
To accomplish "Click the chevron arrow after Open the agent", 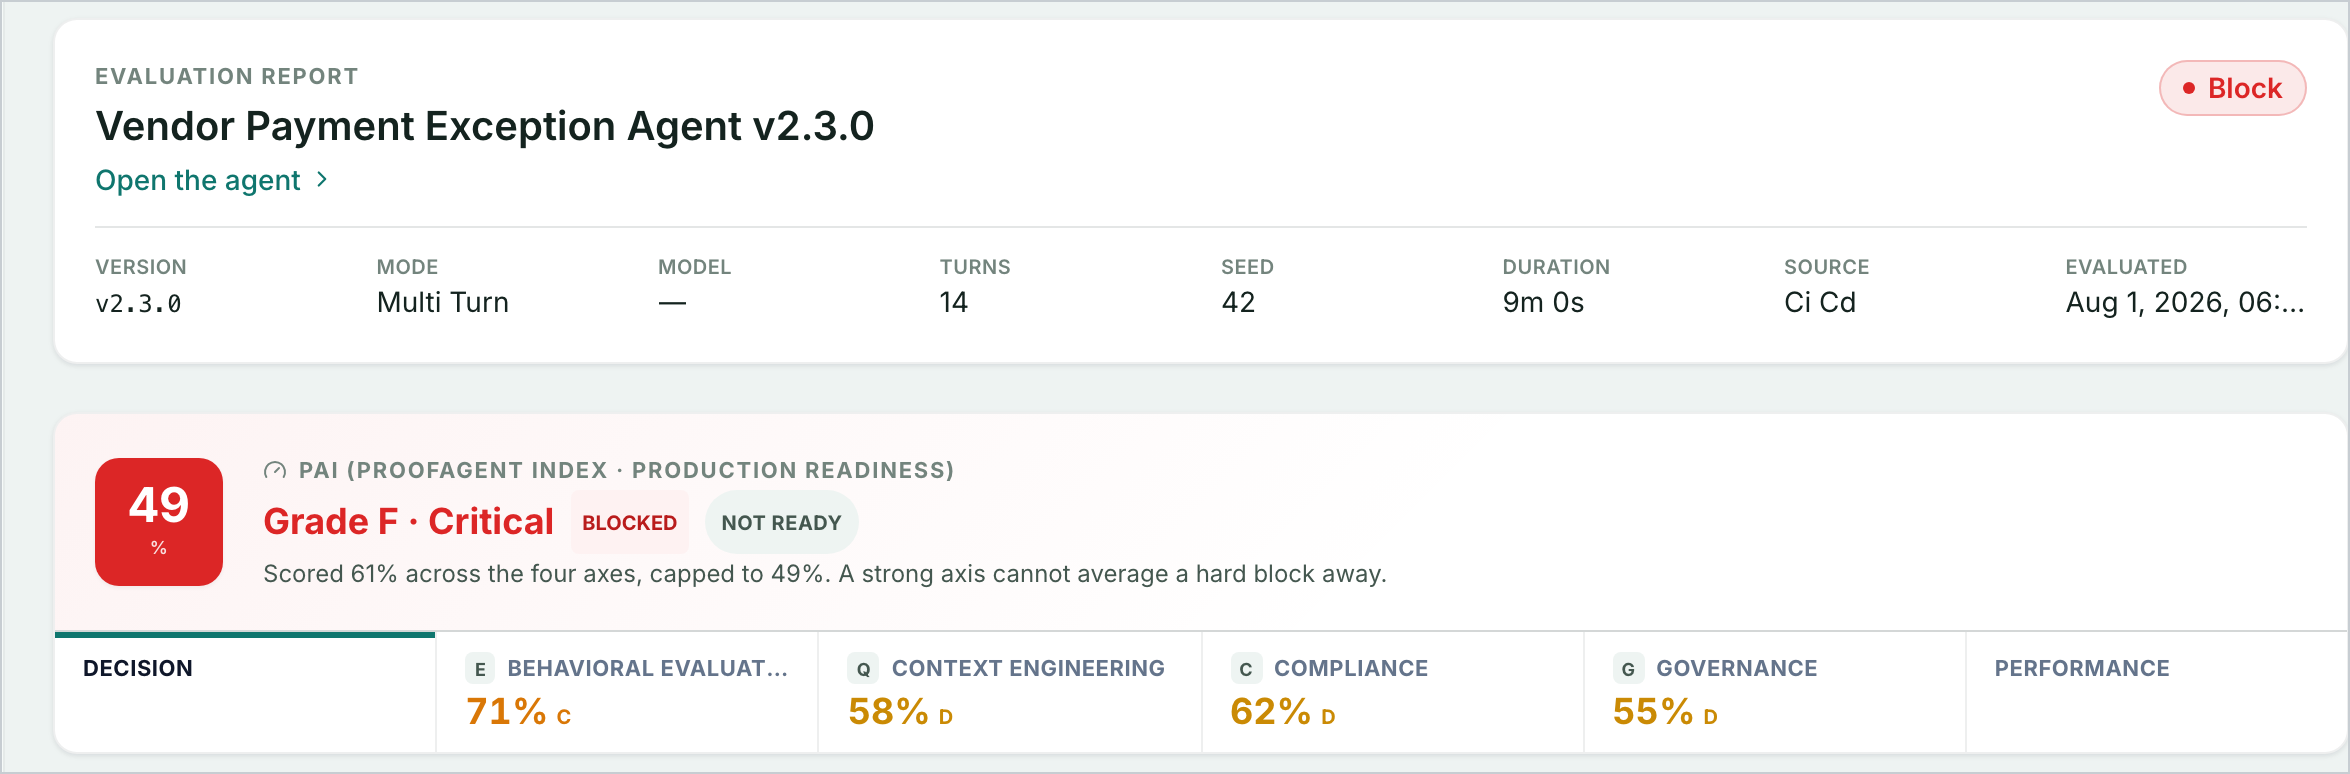I will point(322,179).
